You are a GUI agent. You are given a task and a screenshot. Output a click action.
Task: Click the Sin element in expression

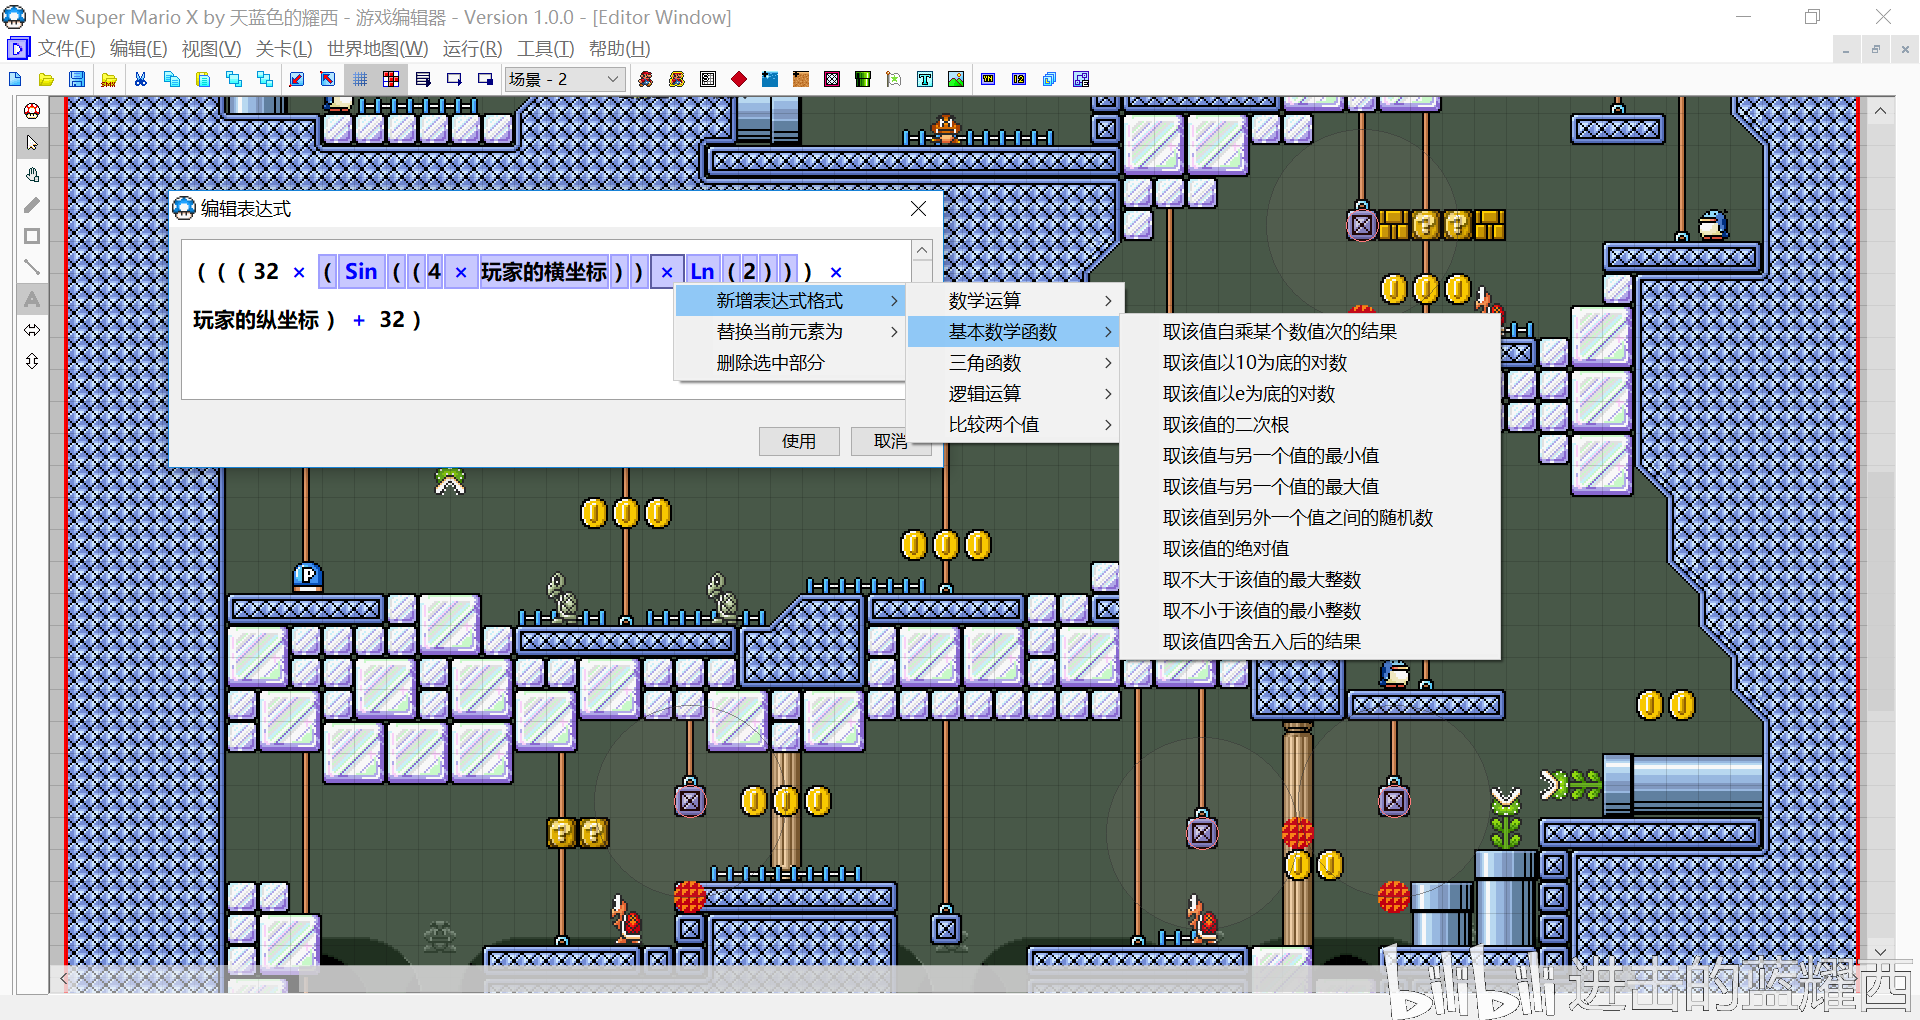(x=361, y=272)
